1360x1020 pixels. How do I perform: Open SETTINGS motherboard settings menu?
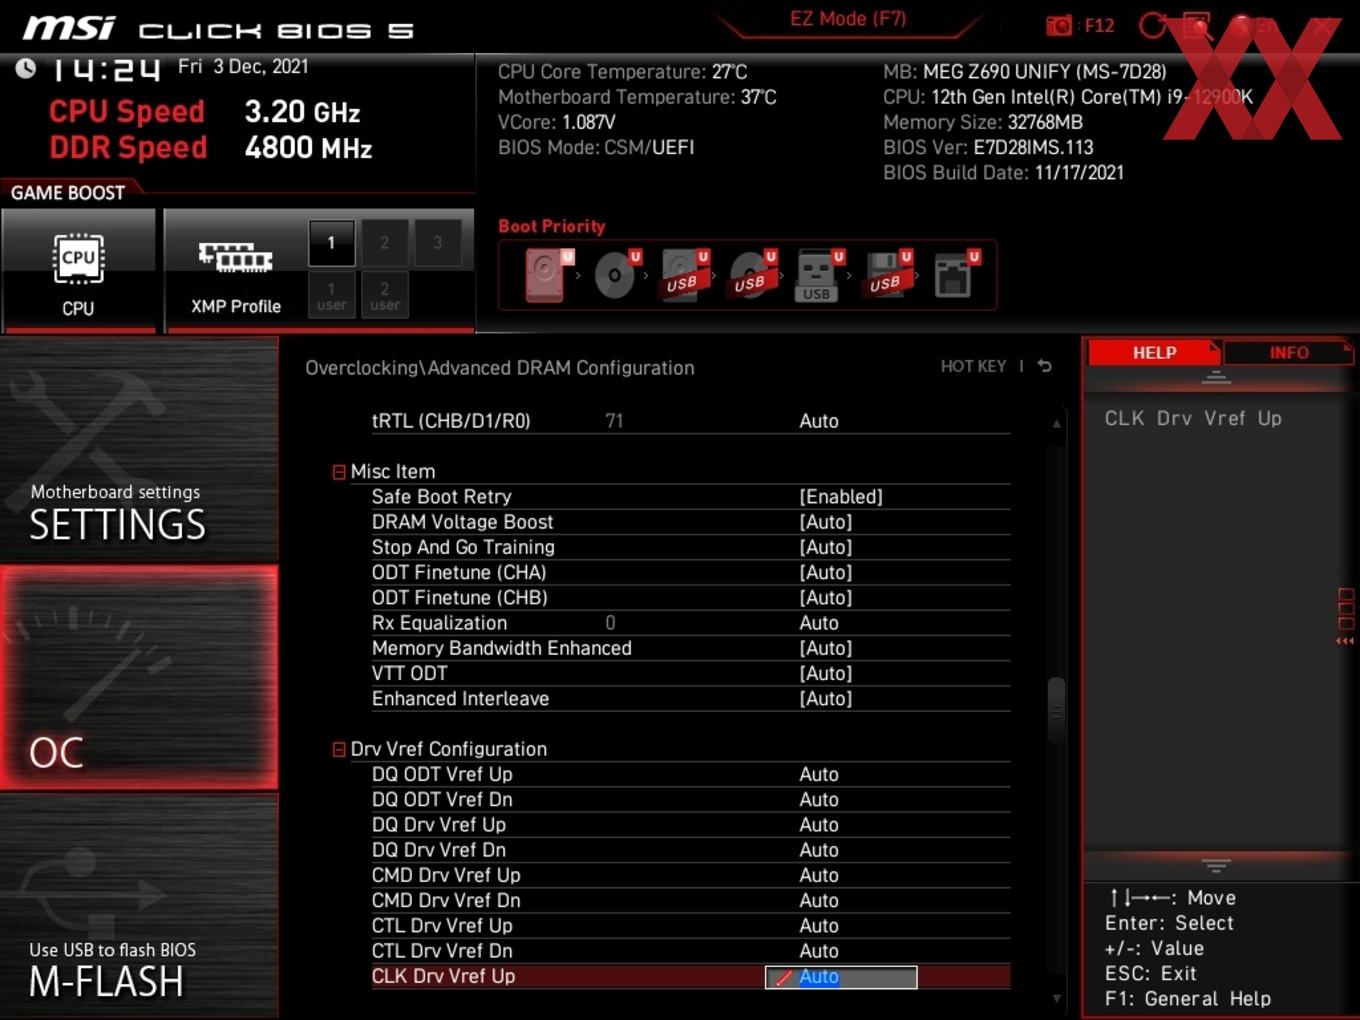point(139,450)
